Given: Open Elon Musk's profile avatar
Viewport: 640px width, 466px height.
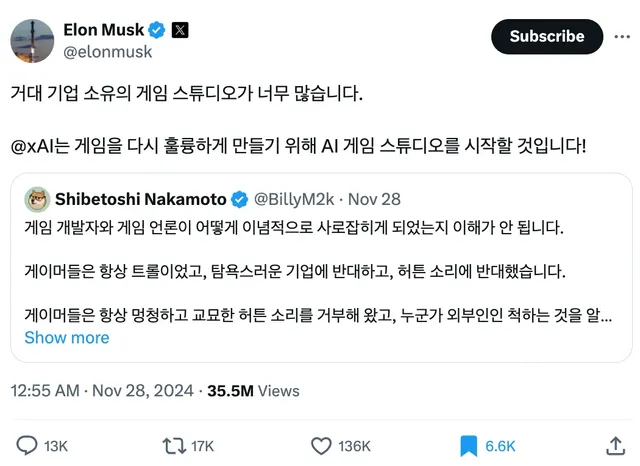Looking at the screenshot, I should click(x=31, y=40).
